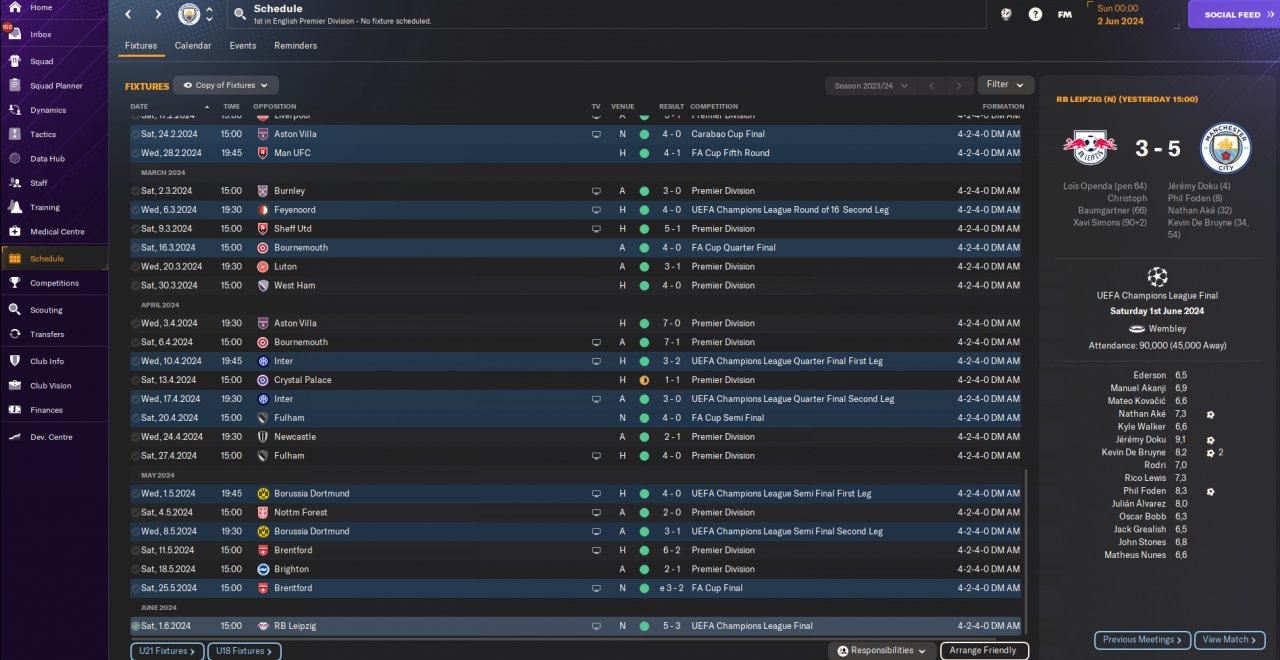Open the Club Vision icon

coord(15,385)
